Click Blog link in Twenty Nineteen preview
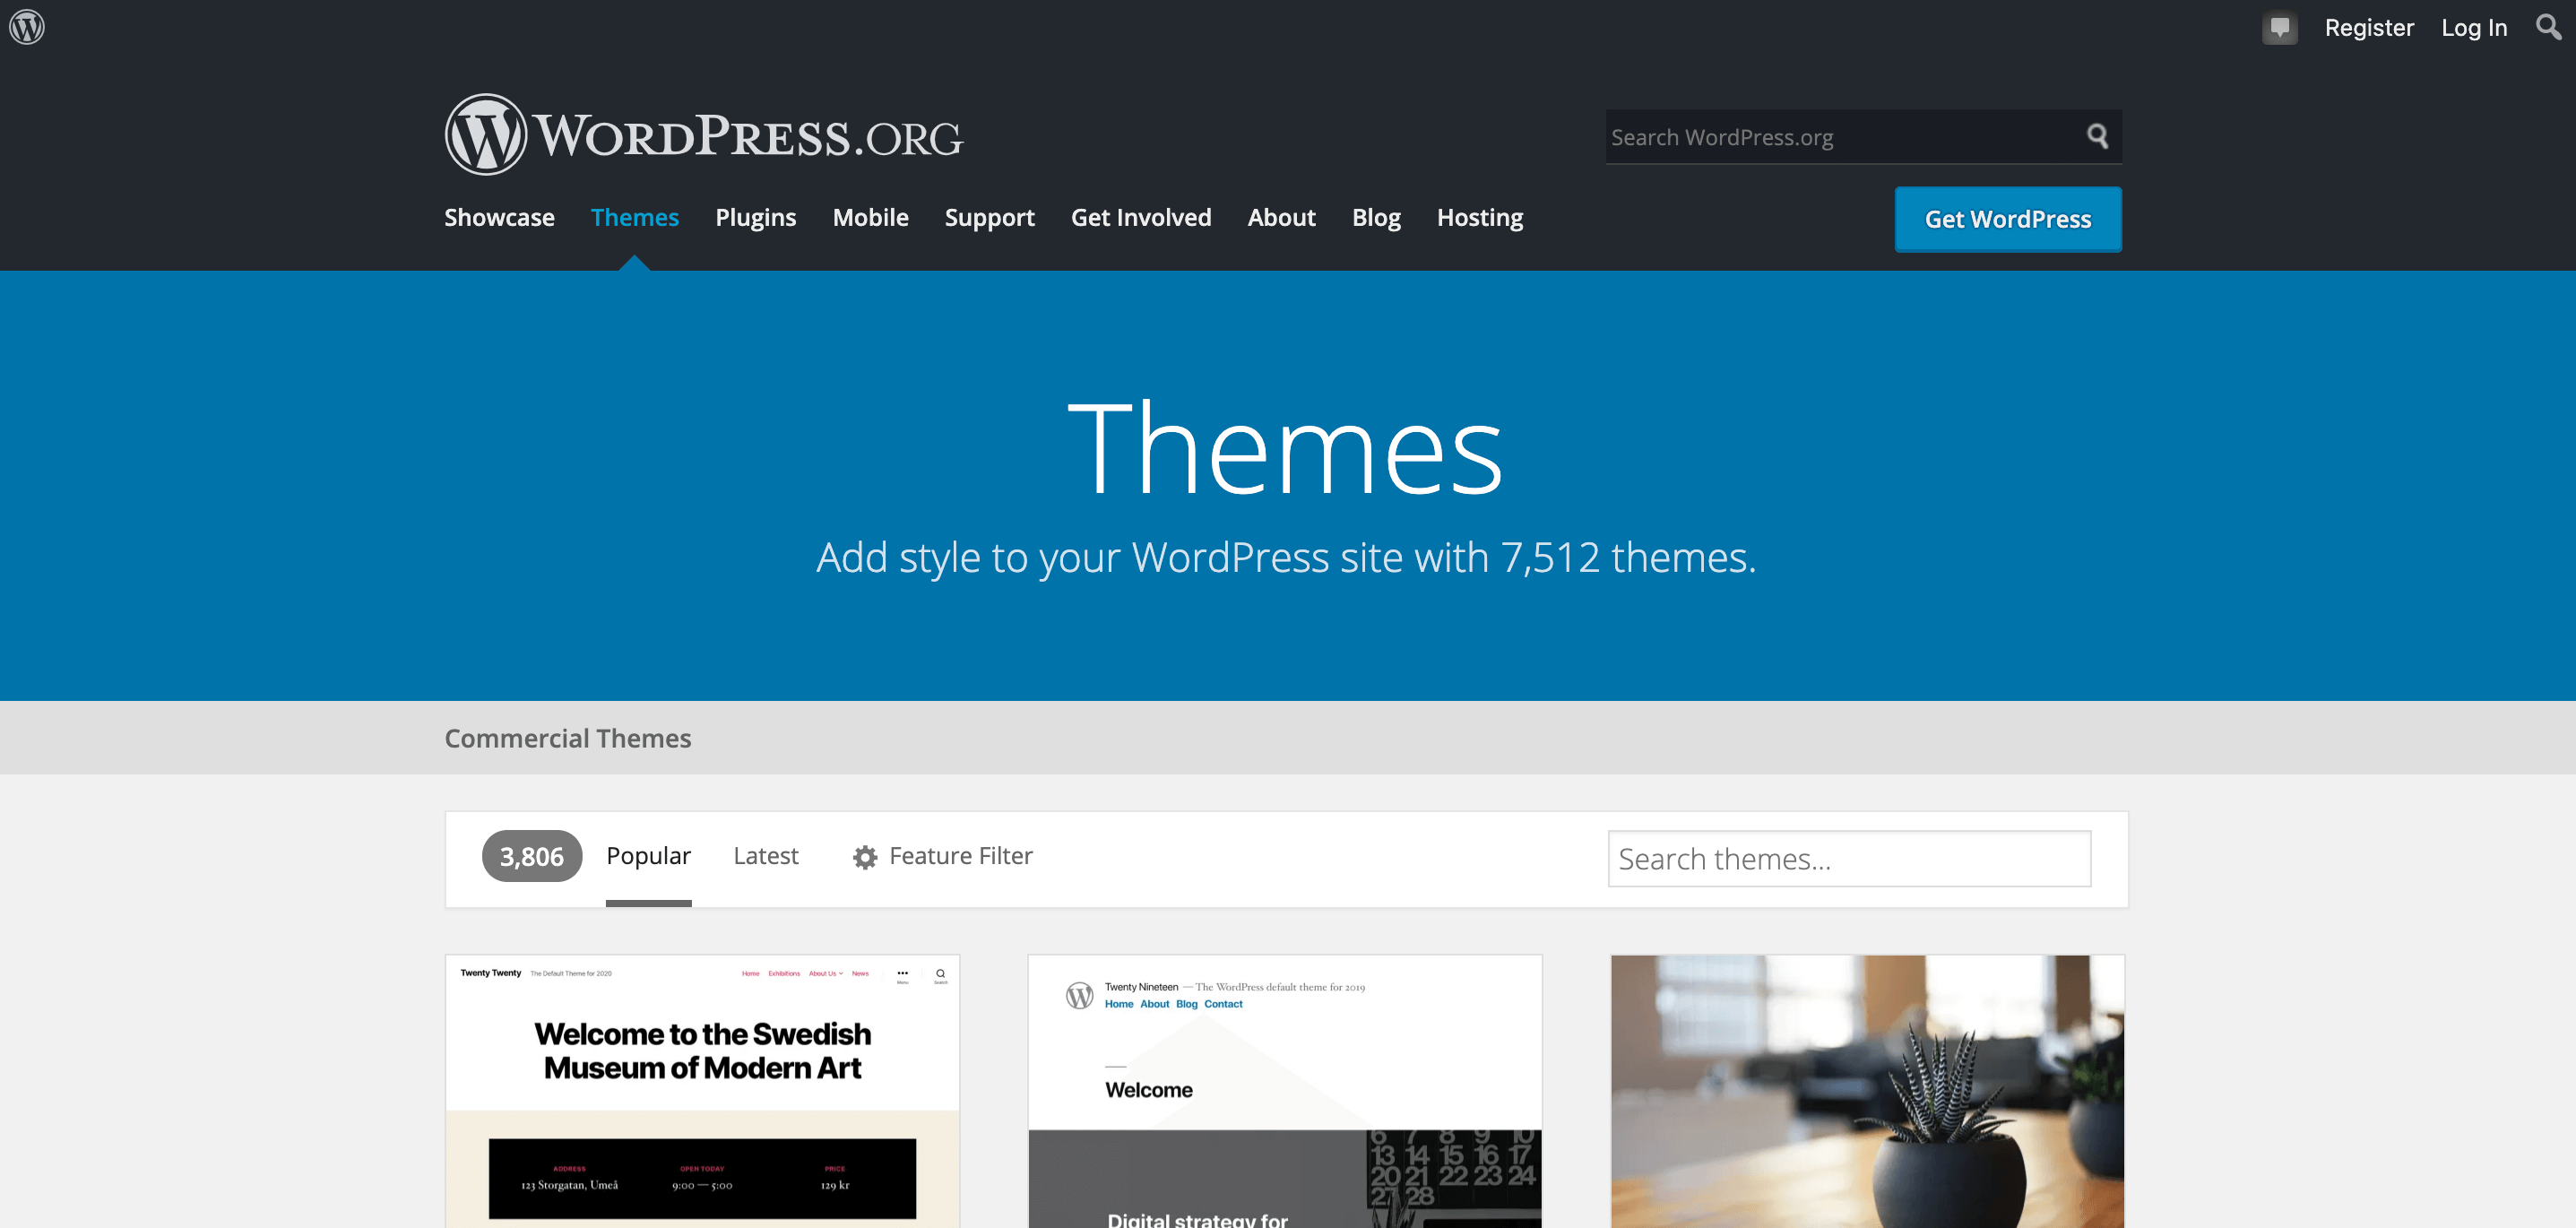 tap(1186, 1004)
